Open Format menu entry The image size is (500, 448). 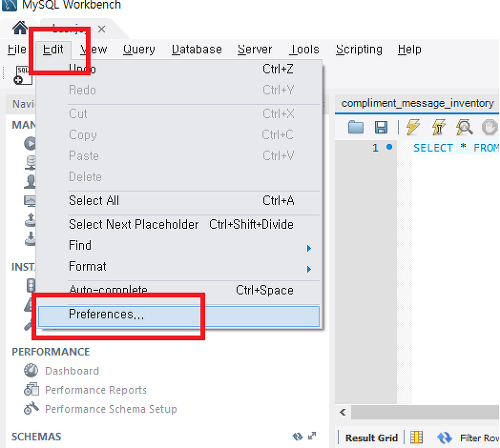pos(179,267)
